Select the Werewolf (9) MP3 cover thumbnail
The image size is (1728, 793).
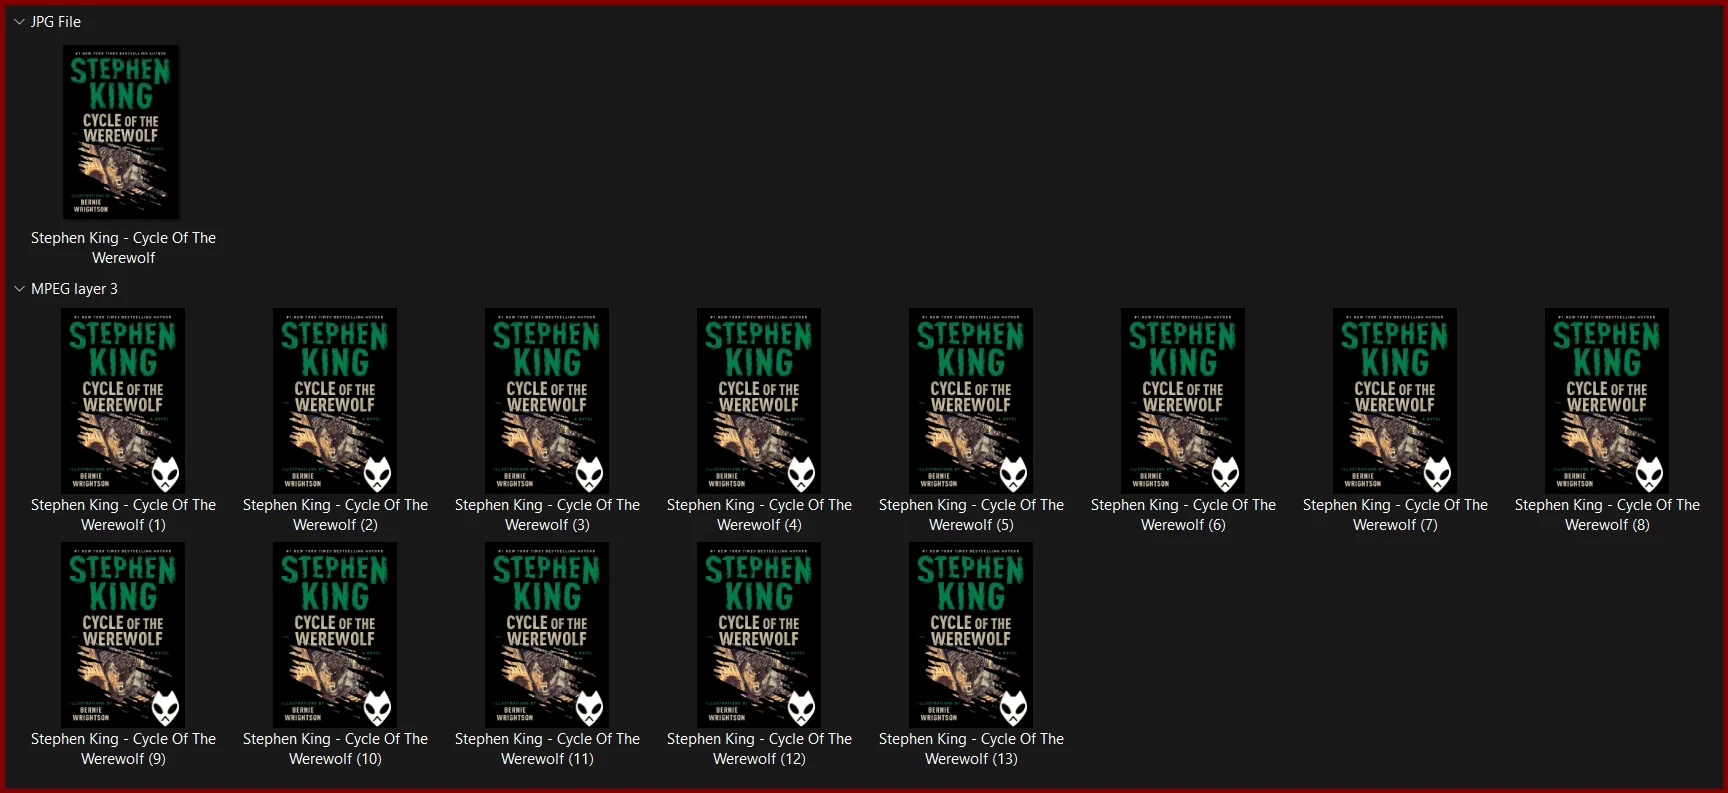click(123, 635)
